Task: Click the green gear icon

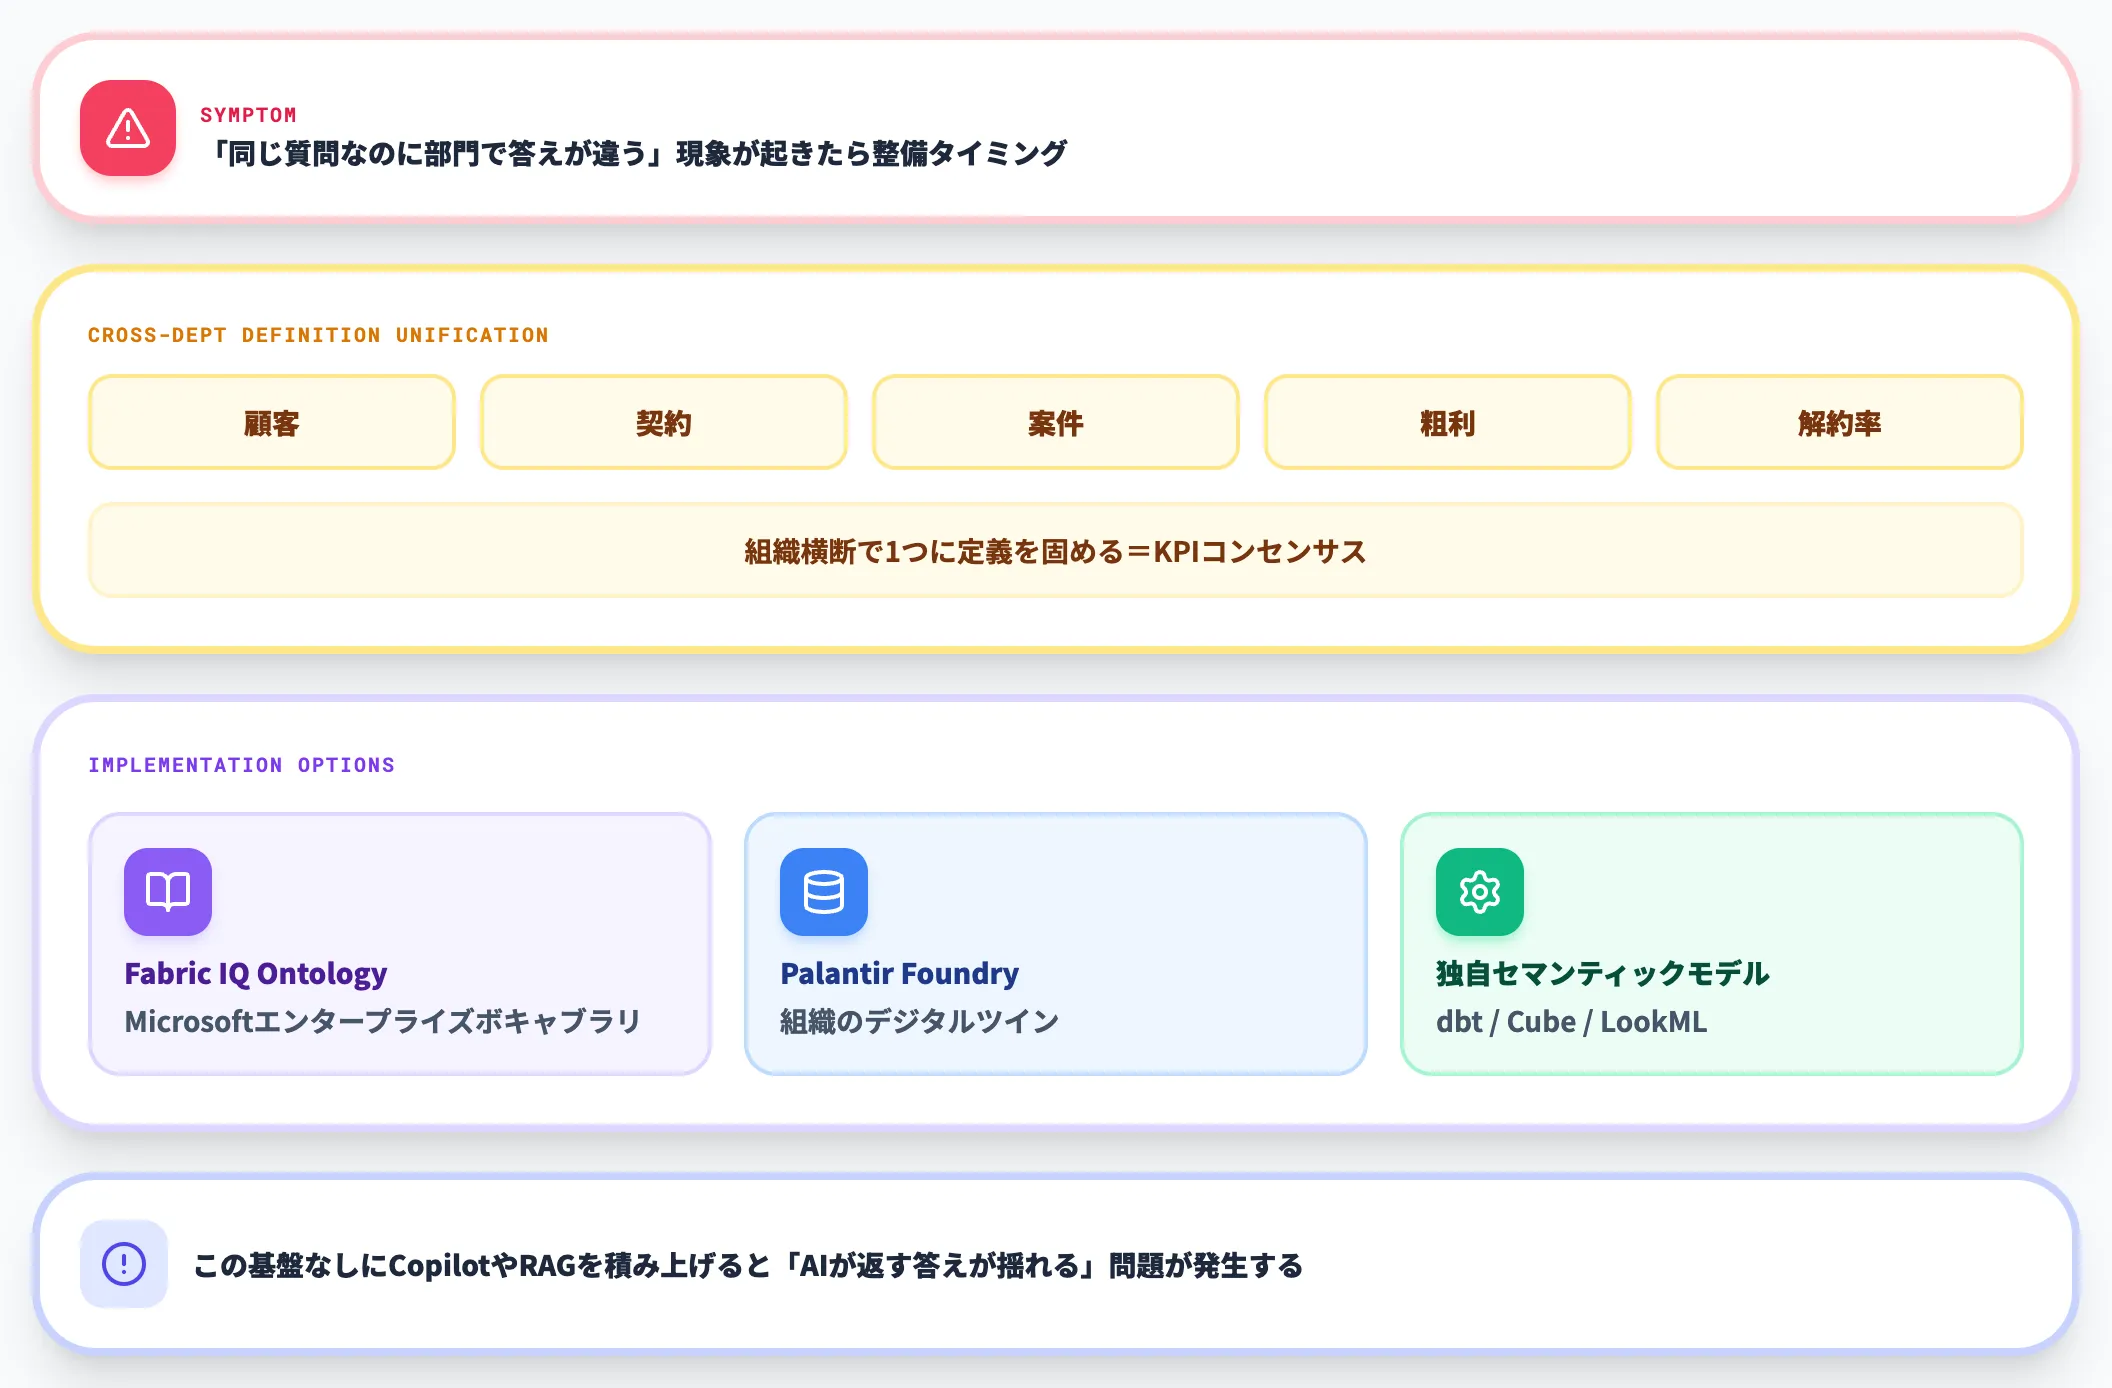Action: [x=1480, y=892]
